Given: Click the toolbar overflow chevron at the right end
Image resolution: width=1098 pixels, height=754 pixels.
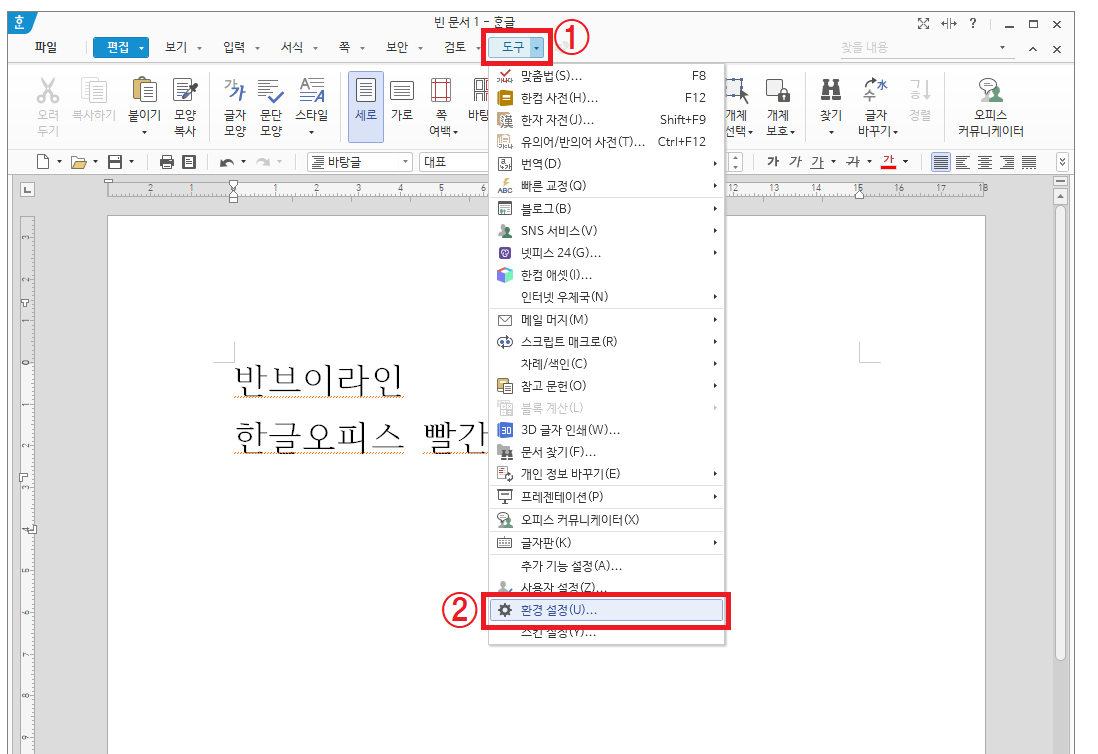Looking at the screenshot, I should point(1062,162).
